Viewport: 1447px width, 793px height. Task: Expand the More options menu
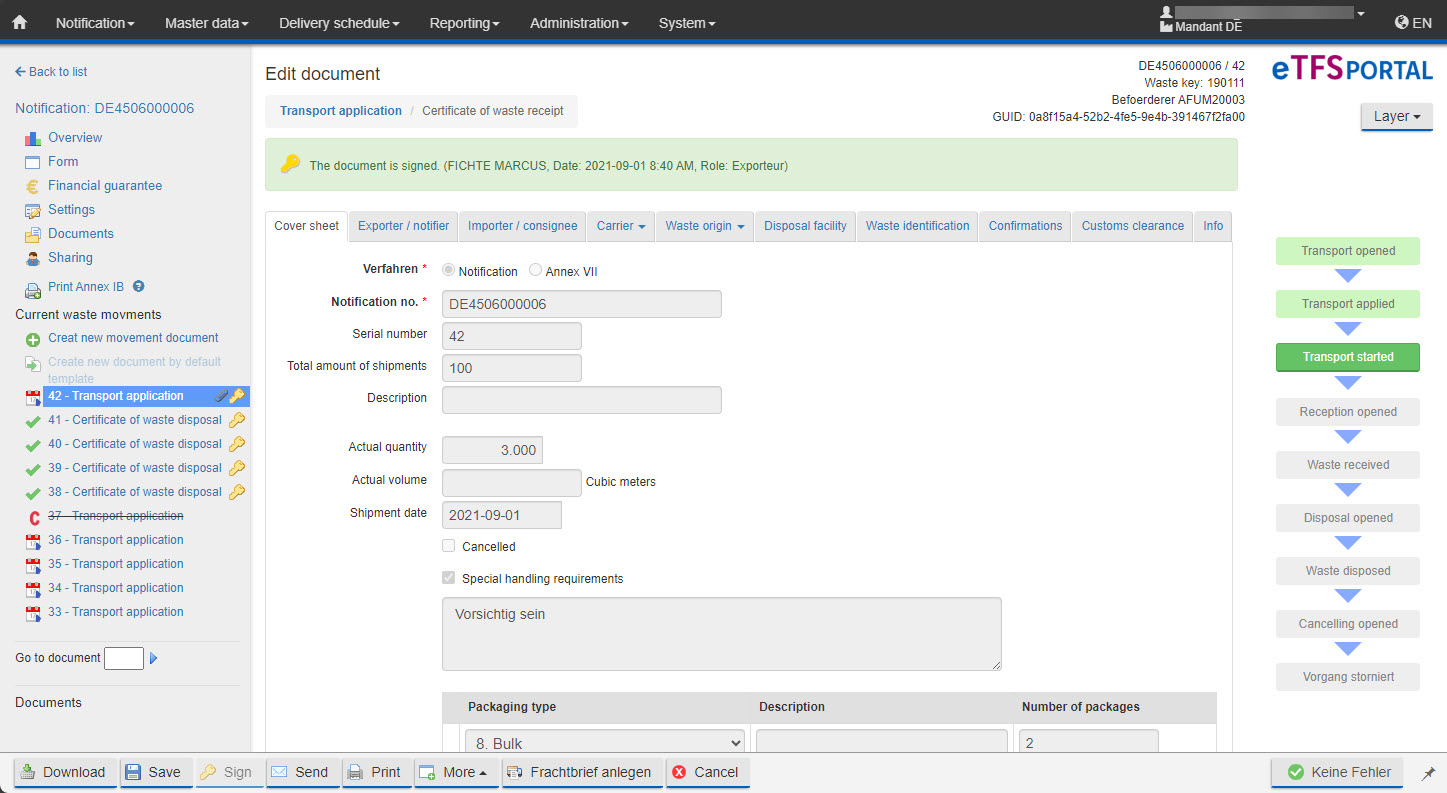click(x=457, y=772)
